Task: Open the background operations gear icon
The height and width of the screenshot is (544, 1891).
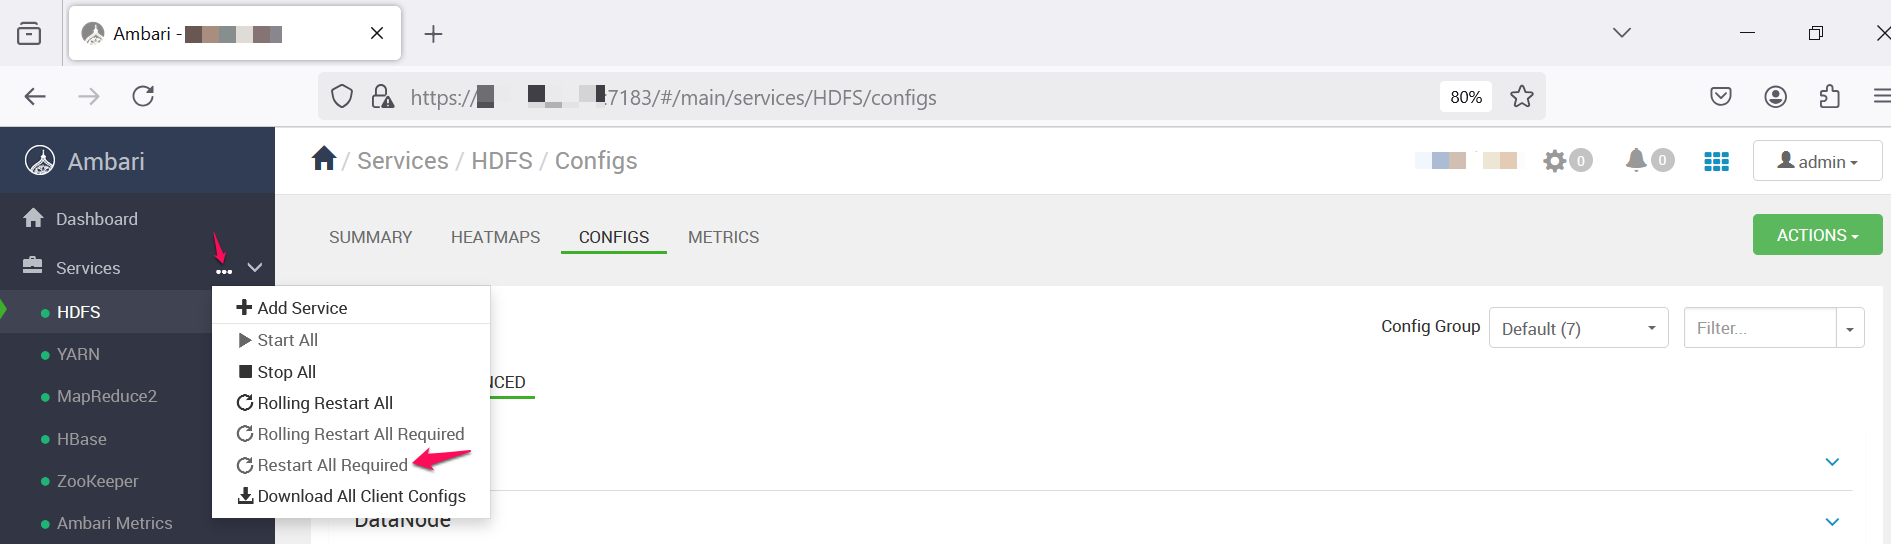Action: point(1555,160)
